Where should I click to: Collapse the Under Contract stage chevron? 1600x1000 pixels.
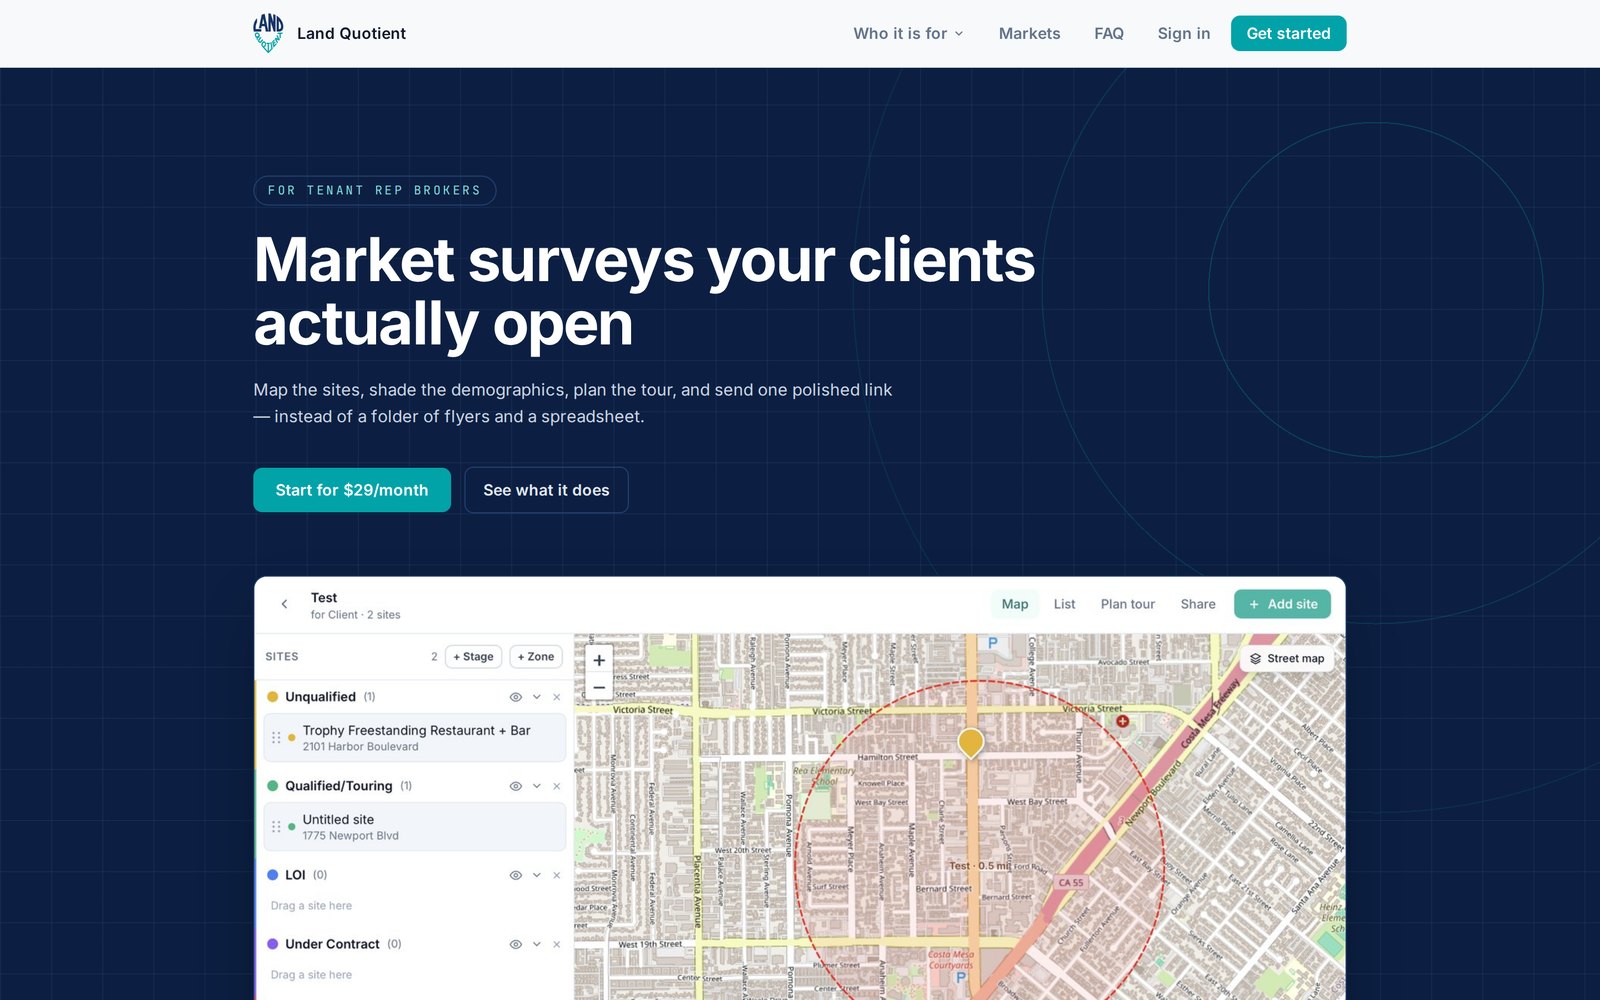click(x=537, y=944)
